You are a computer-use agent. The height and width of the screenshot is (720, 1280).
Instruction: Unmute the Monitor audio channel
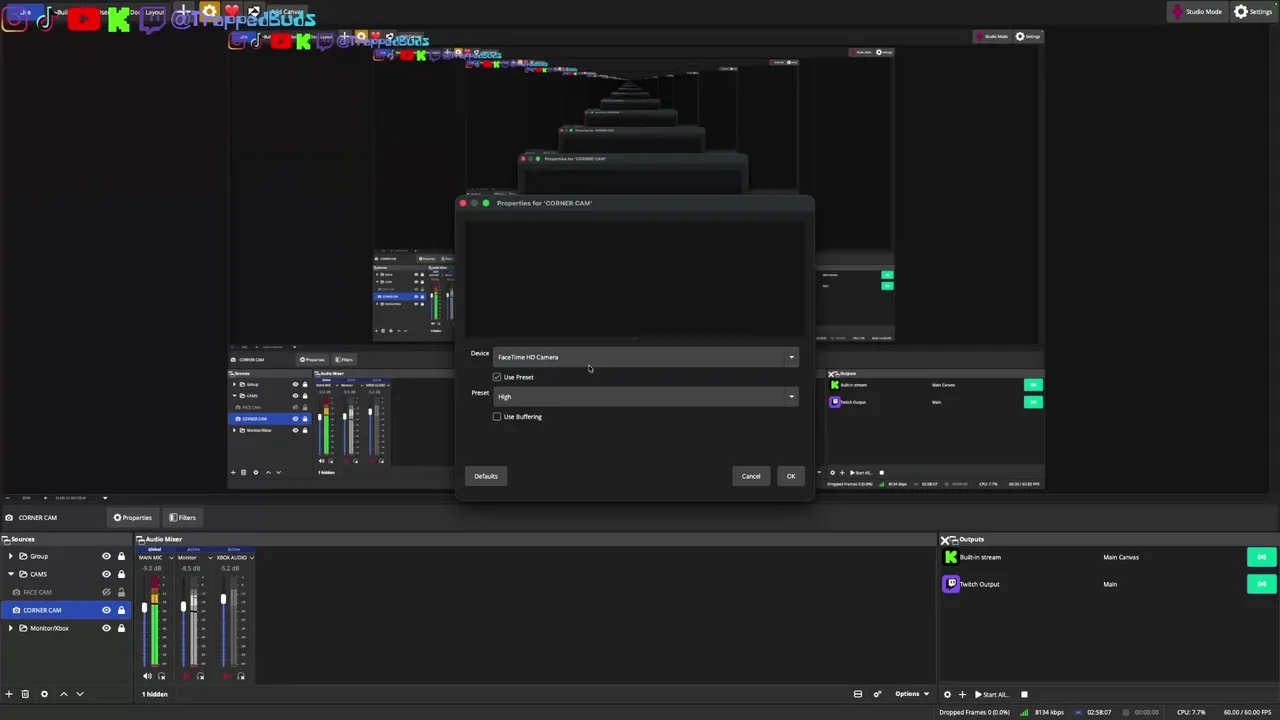(x=186, y=676)
